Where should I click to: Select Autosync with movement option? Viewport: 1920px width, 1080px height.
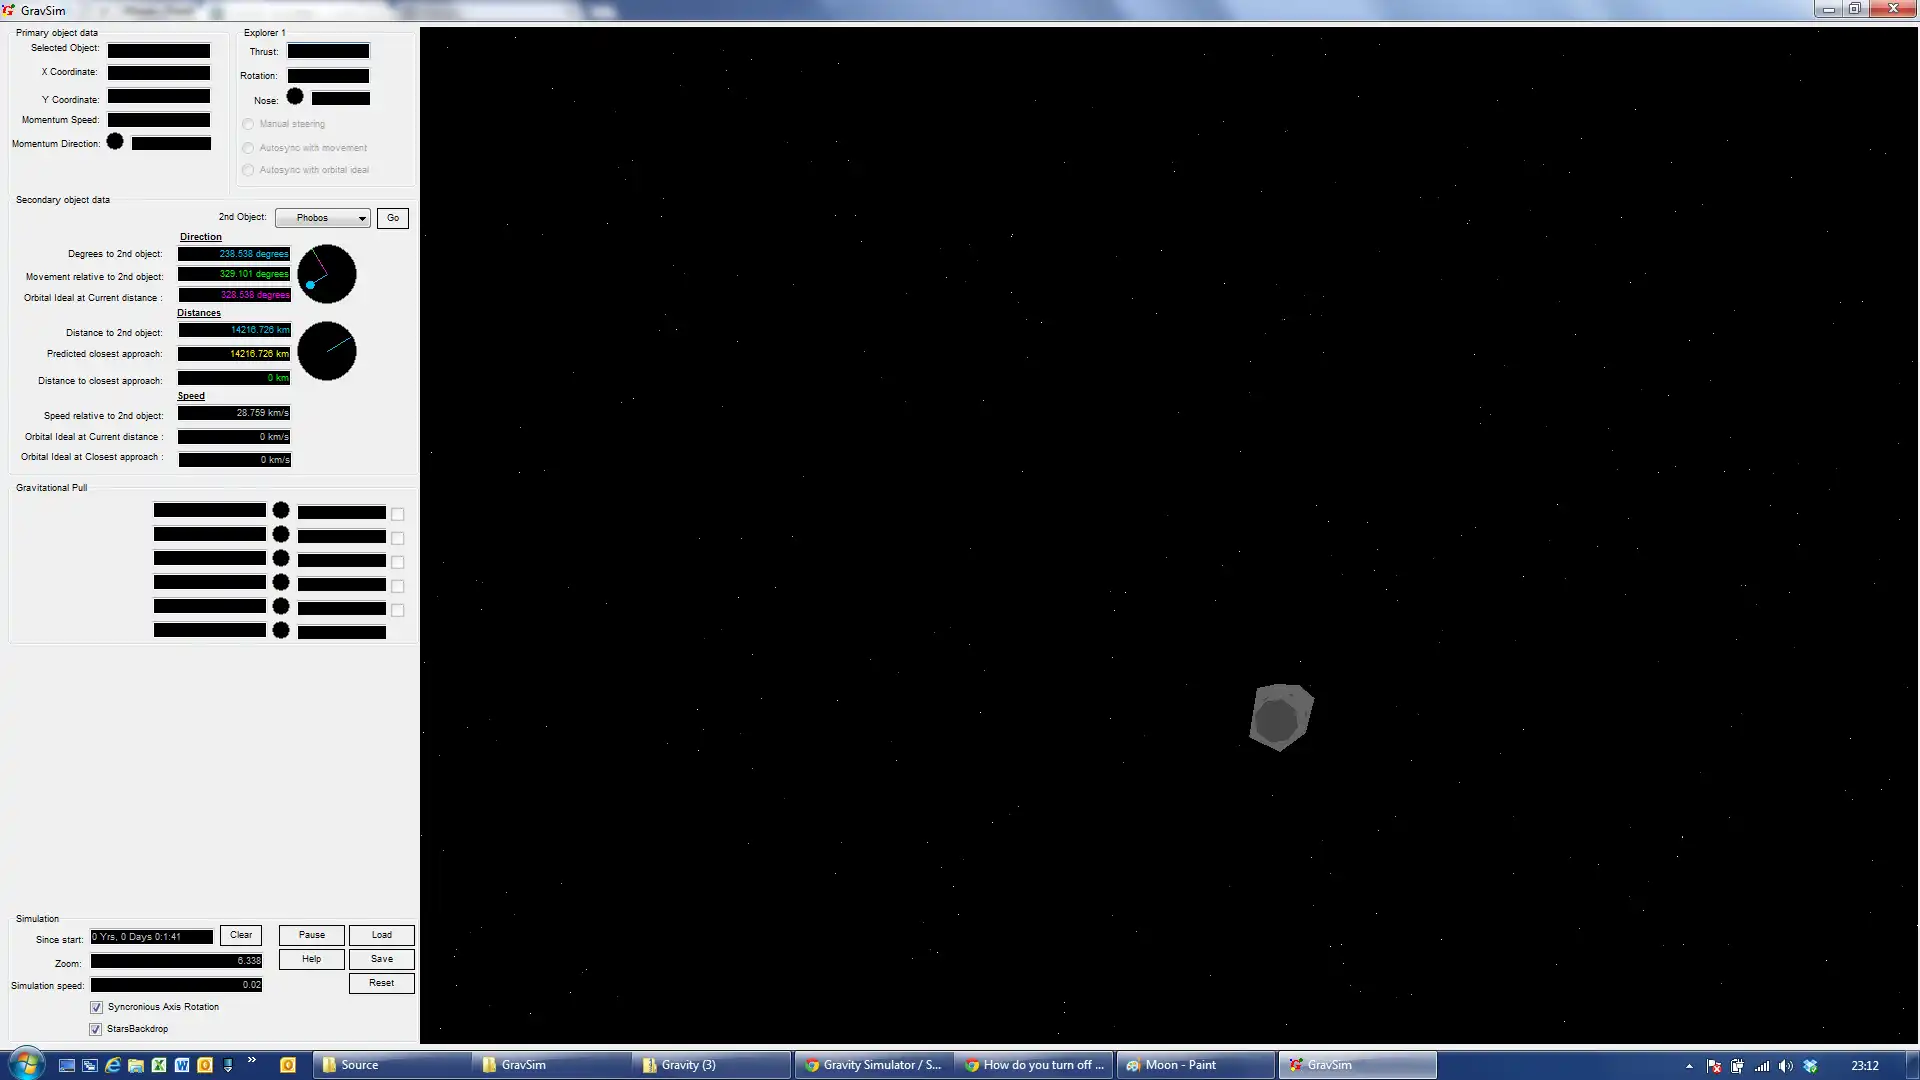pos(249,146)
